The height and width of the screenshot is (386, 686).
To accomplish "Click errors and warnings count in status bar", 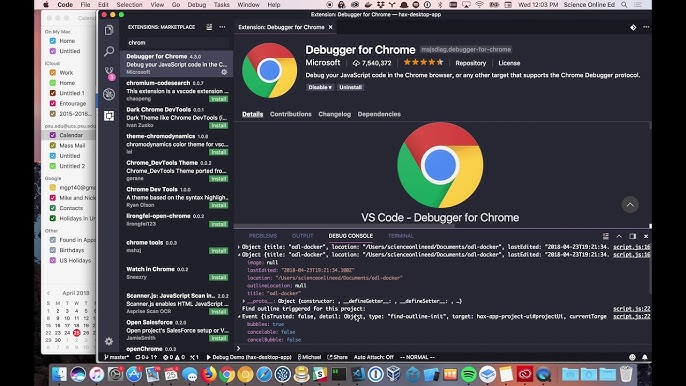I will (x=174, y=357).
